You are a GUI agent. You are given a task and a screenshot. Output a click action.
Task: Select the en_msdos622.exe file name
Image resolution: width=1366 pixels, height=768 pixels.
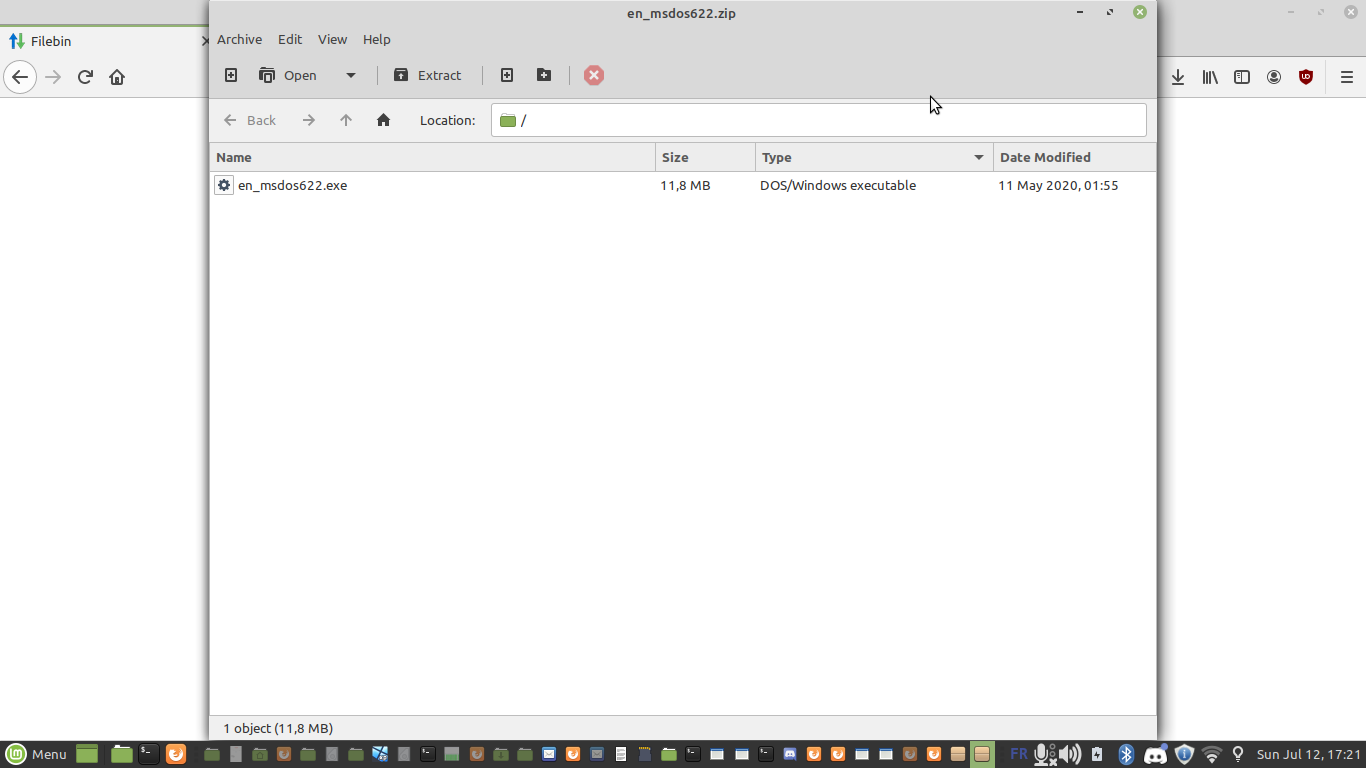coord(292,185)
